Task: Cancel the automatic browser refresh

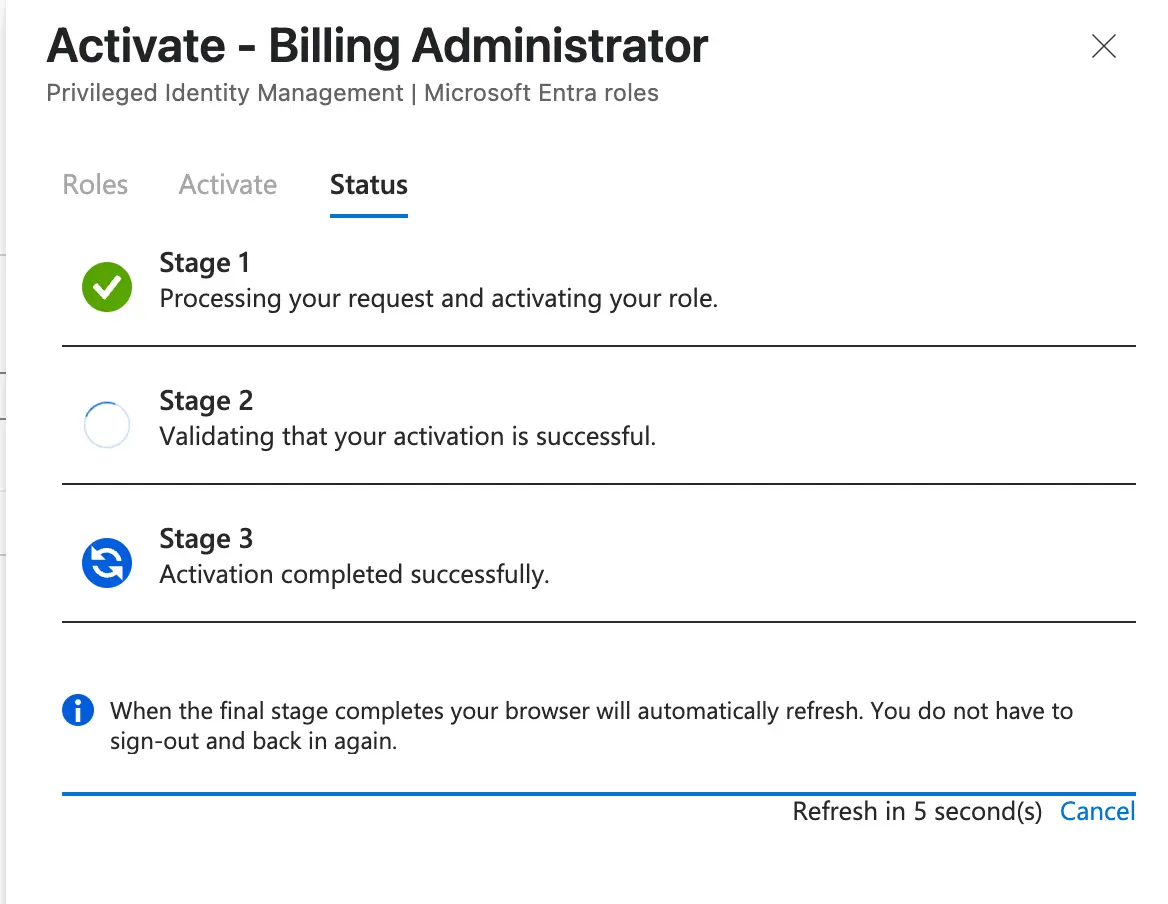Action: click(1097, 811)
